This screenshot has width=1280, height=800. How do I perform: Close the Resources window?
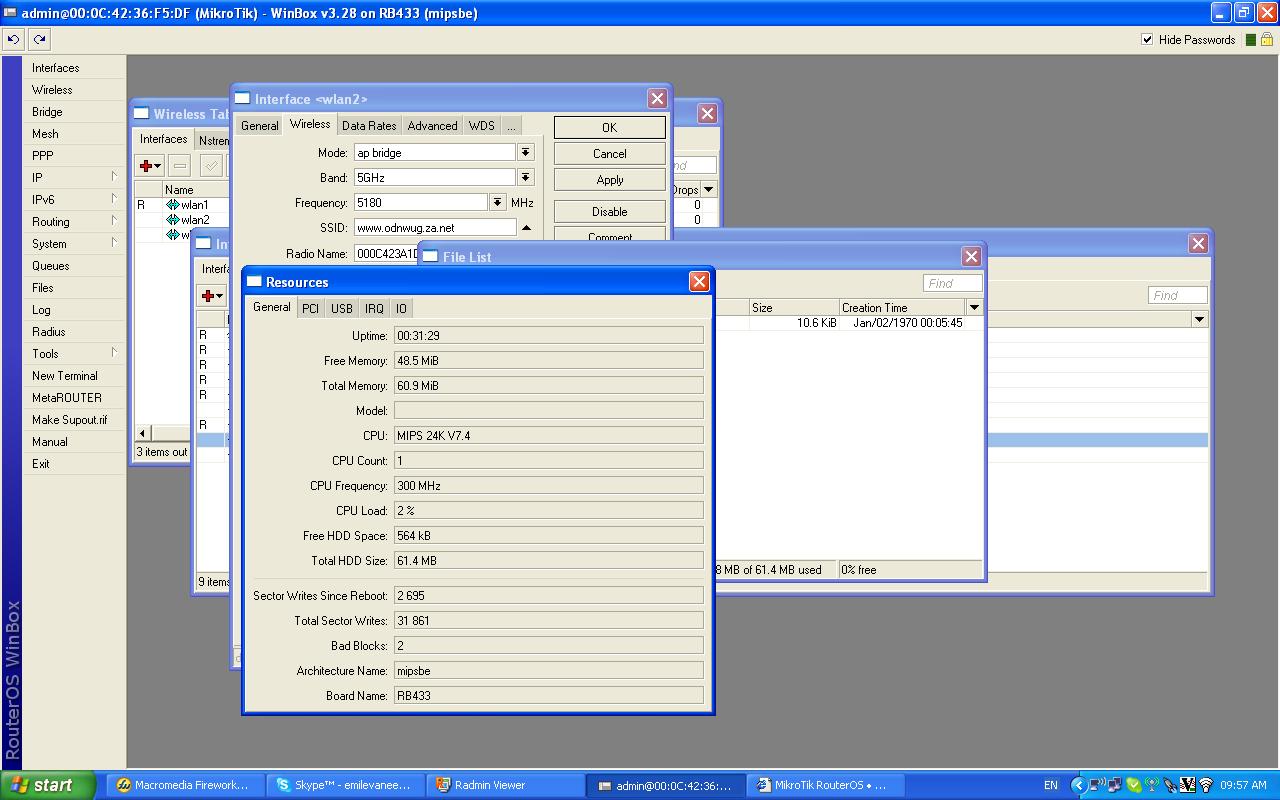click(699, 282)
